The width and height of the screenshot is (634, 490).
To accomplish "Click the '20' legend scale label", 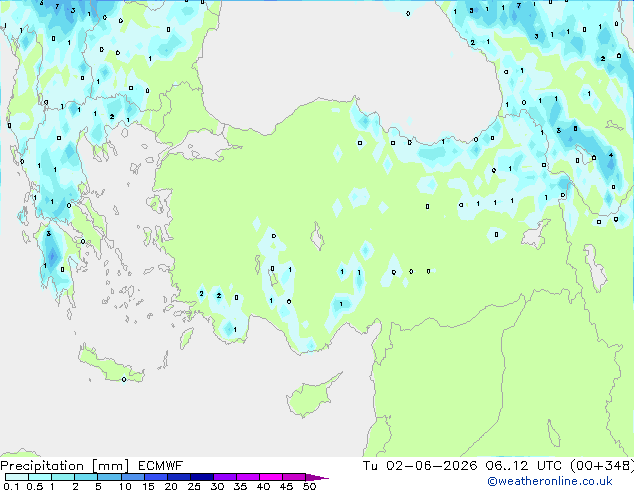I will (x=171, y=486).
